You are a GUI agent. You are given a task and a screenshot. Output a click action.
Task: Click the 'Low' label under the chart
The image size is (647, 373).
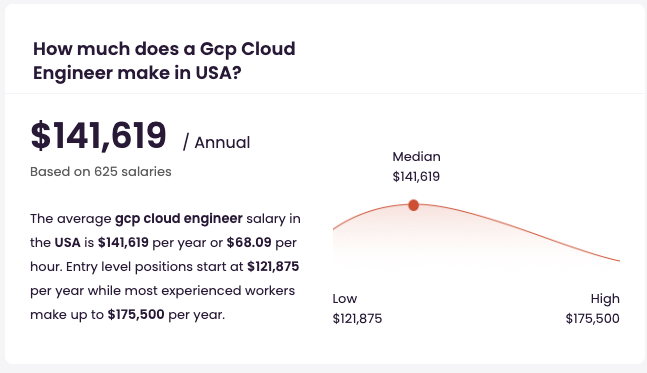(x=345, y=298)
